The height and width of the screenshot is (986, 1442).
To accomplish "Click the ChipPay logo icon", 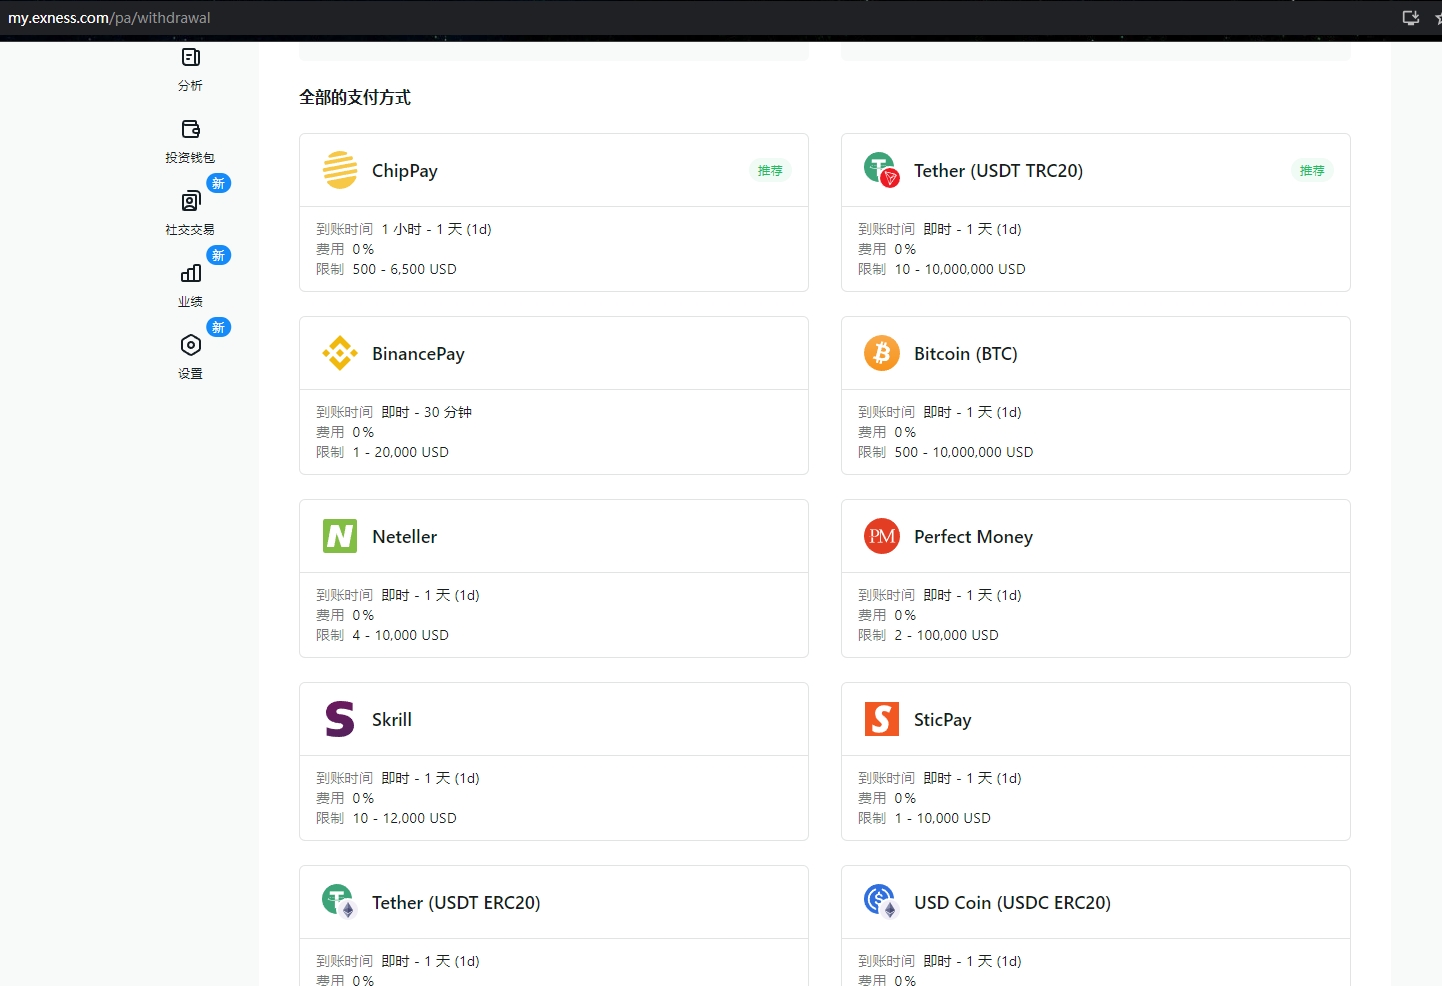I will click(x=340, y=170).
